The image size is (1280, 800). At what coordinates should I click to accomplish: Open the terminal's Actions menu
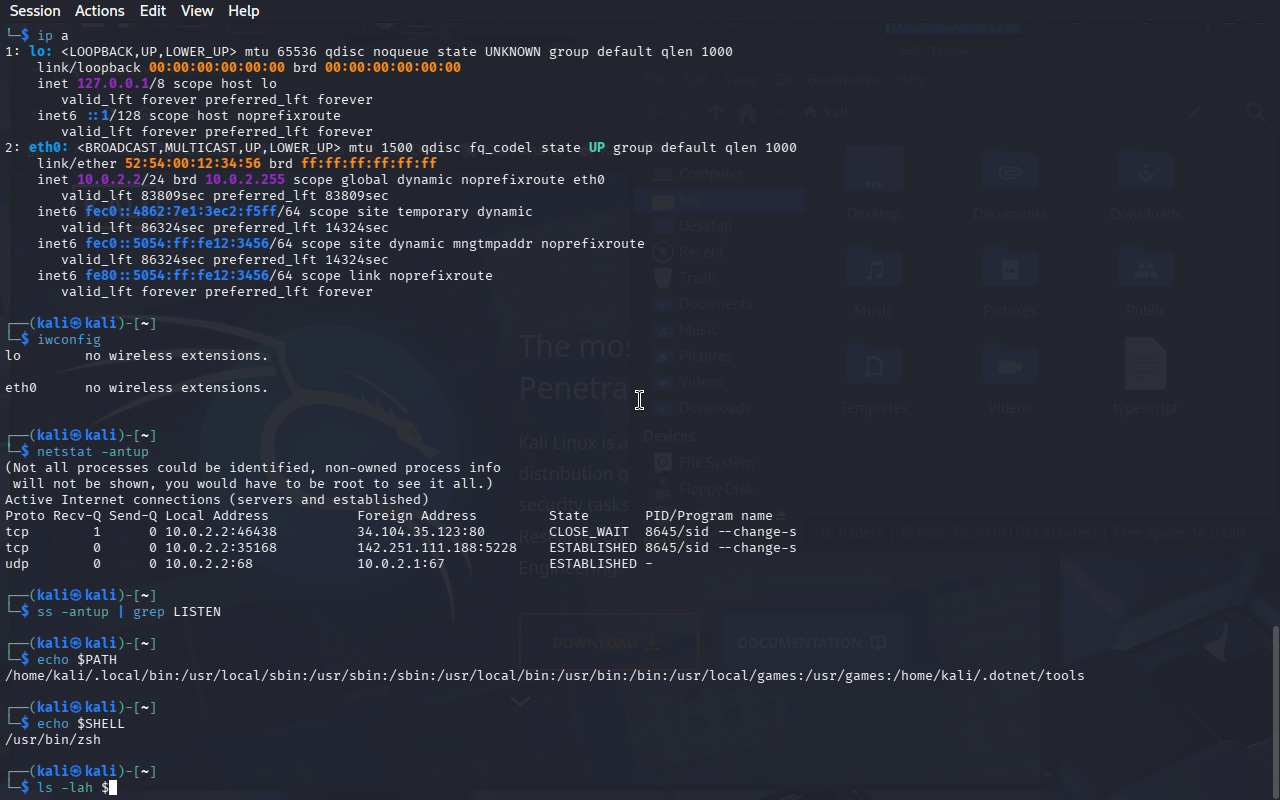click(x=100, y=11)
